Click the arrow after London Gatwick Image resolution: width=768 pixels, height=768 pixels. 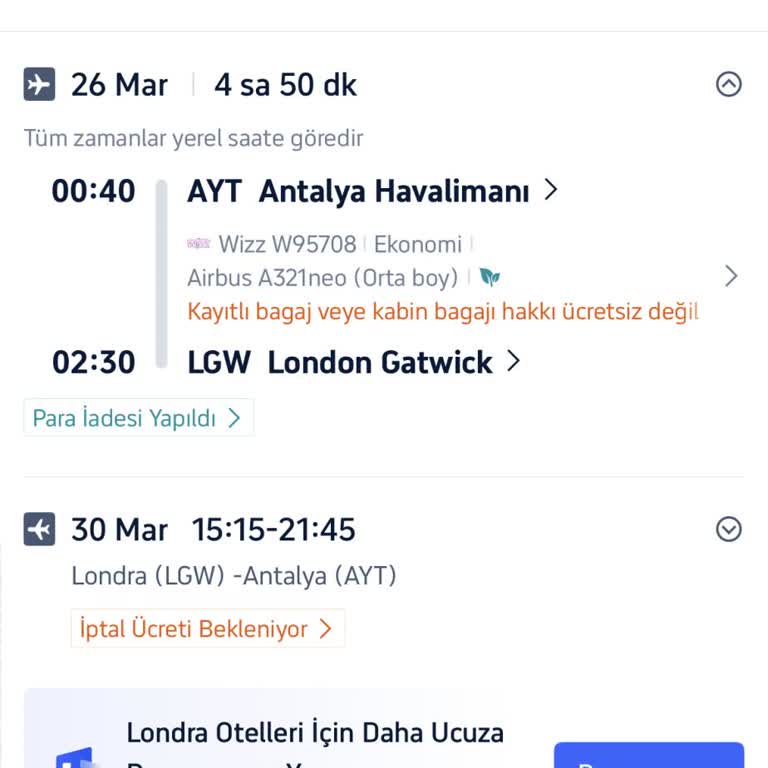click(514, 361)
